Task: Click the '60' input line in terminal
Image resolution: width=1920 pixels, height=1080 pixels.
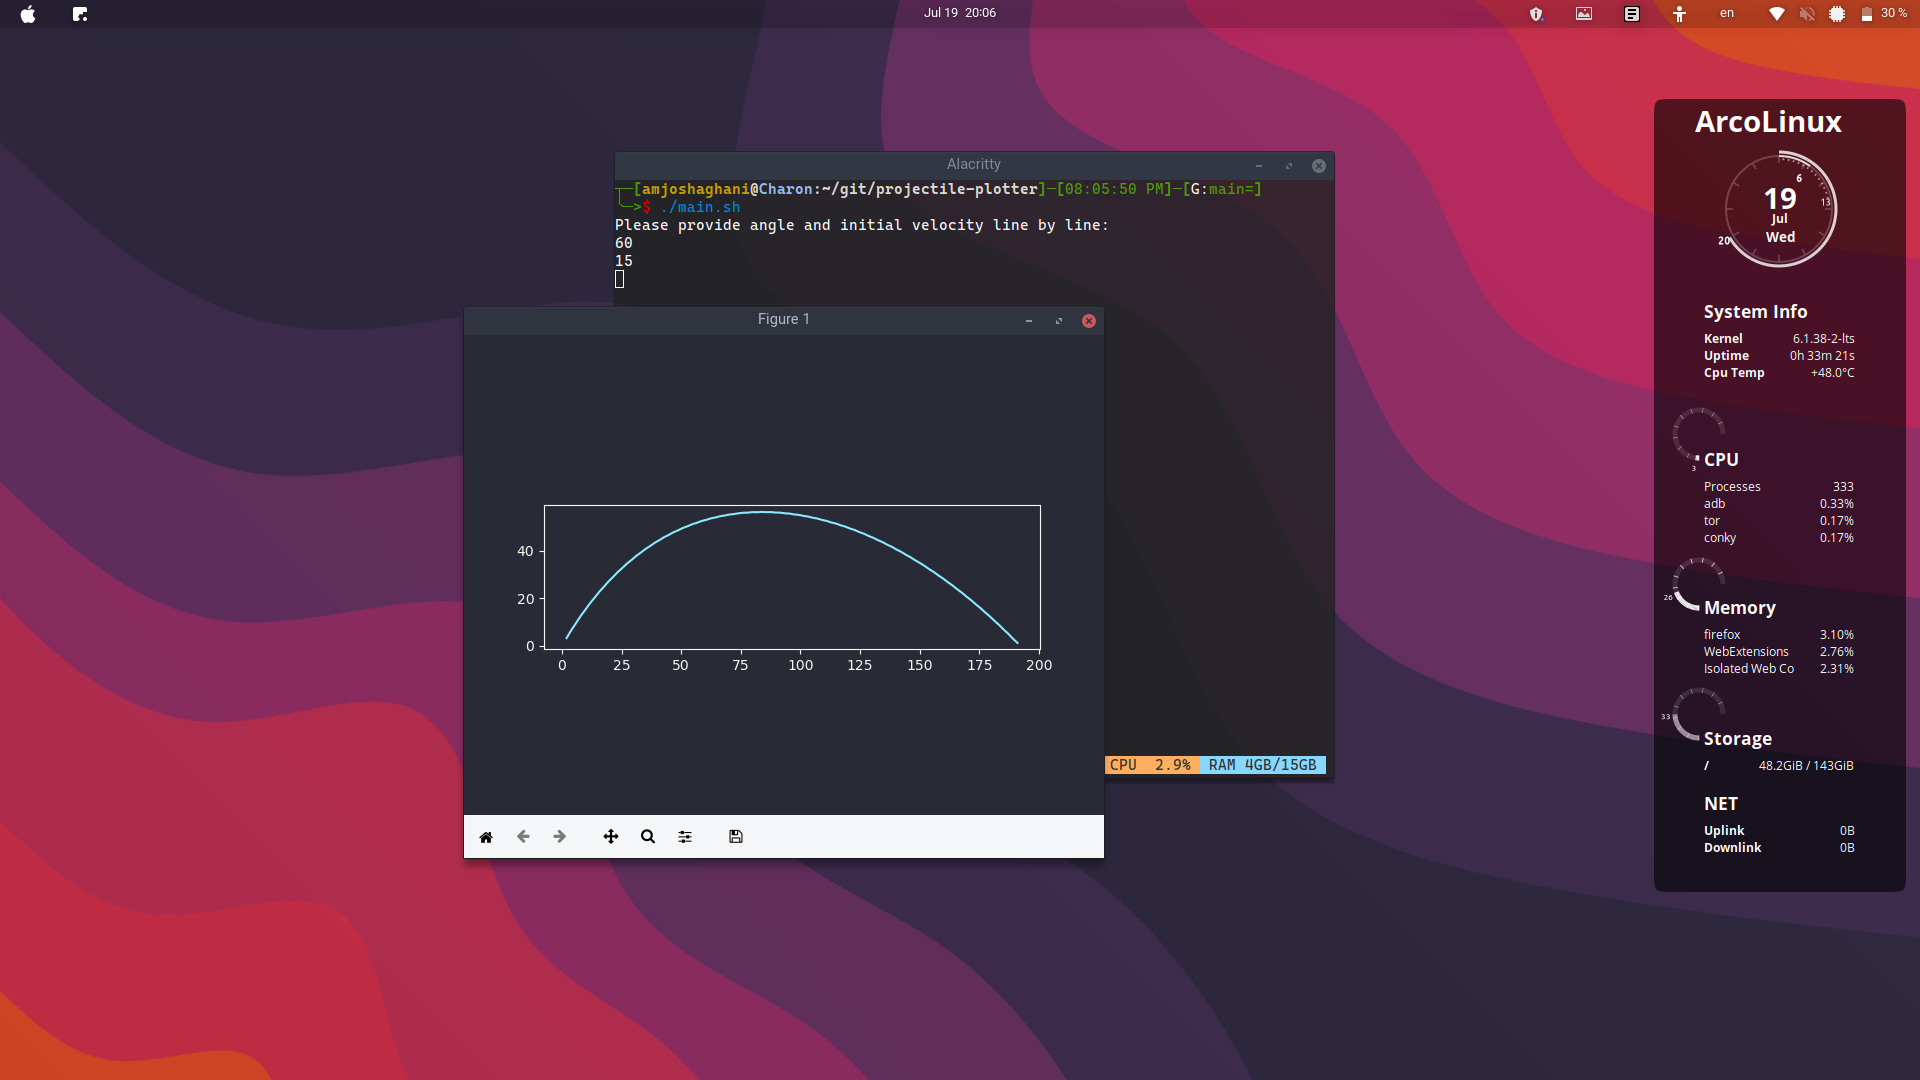Action: click(624, 243)
